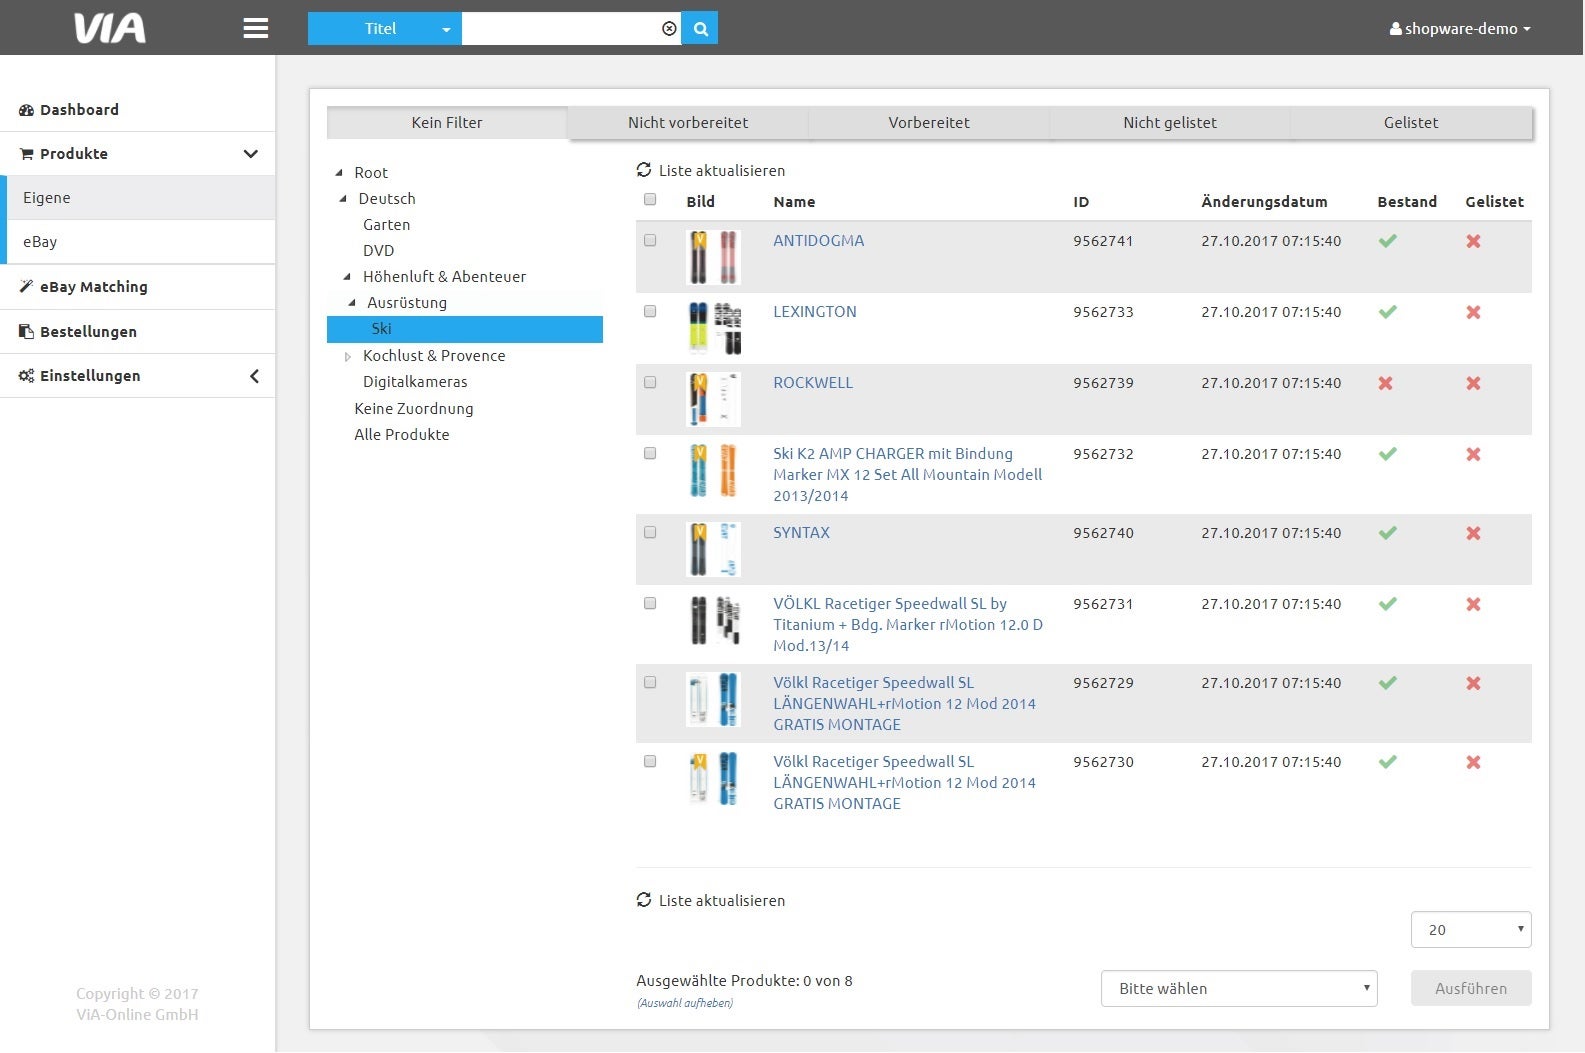This screenshot has height=1053, width=1585.
Task: Clear the search field with the X icon
Action: coord(669,29)
